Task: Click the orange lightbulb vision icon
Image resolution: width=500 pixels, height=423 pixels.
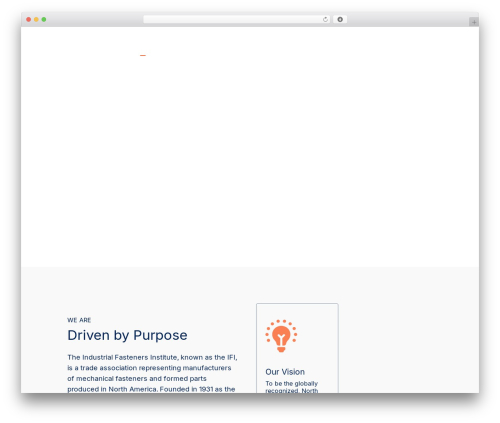Action: coord(281,336)
